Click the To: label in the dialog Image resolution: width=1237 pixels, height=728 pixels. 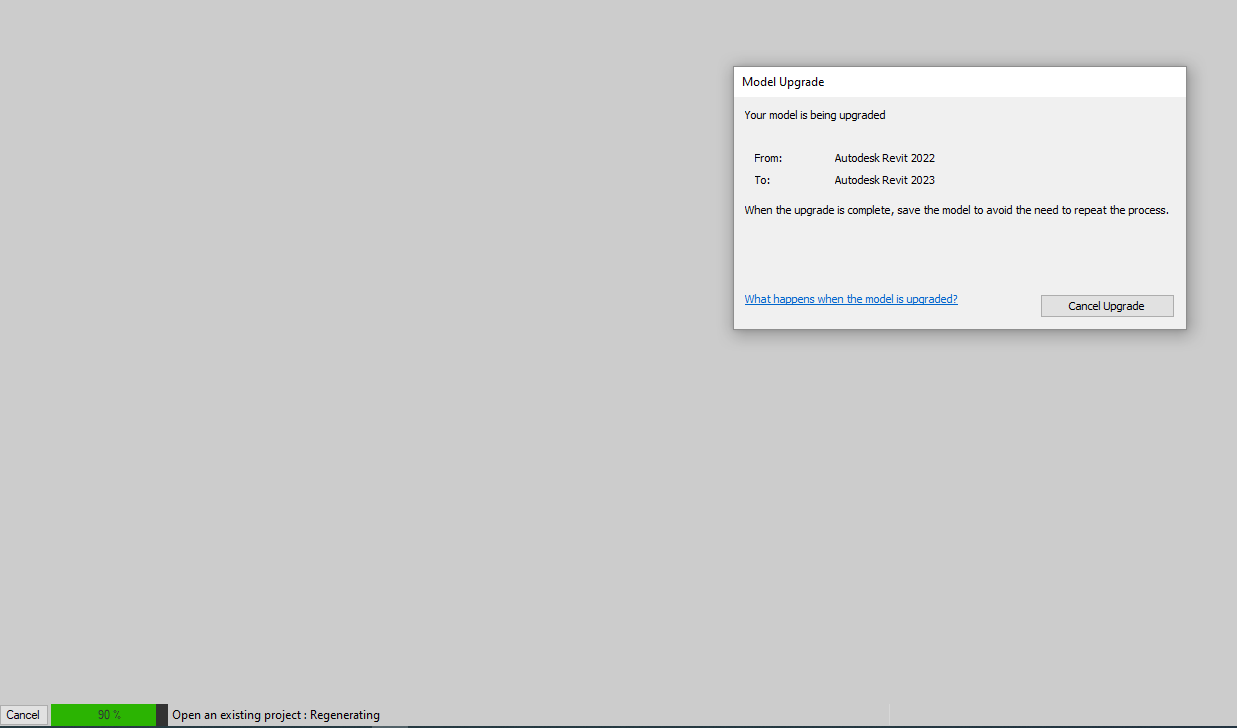click(762, 180)
